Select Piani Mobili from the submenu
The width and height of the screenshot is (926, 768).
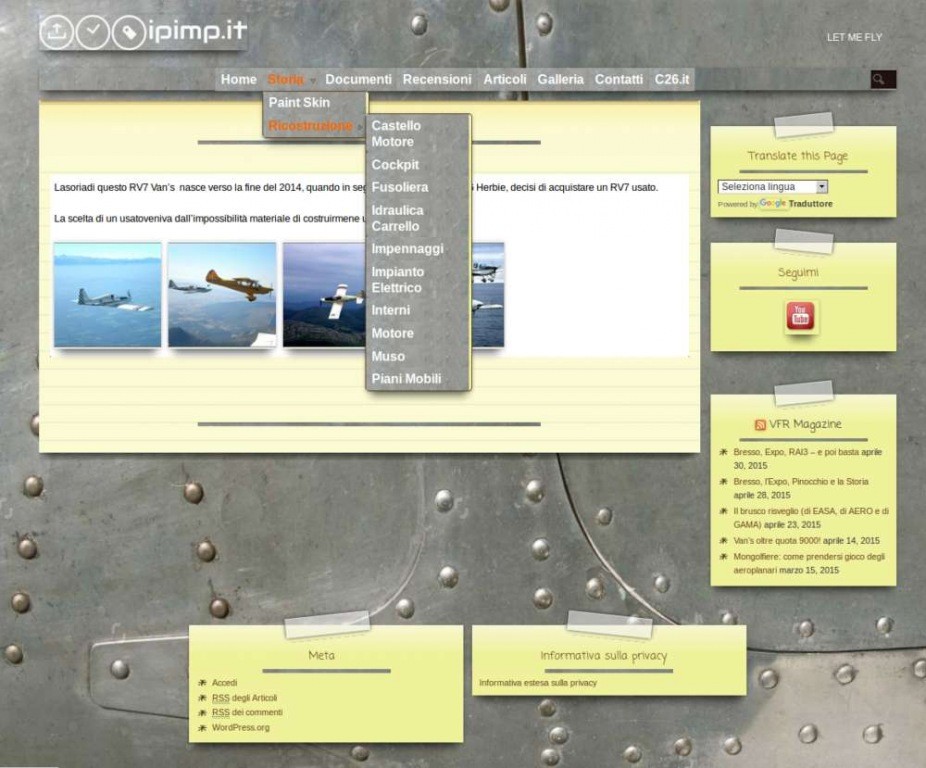tap(406, 379)
